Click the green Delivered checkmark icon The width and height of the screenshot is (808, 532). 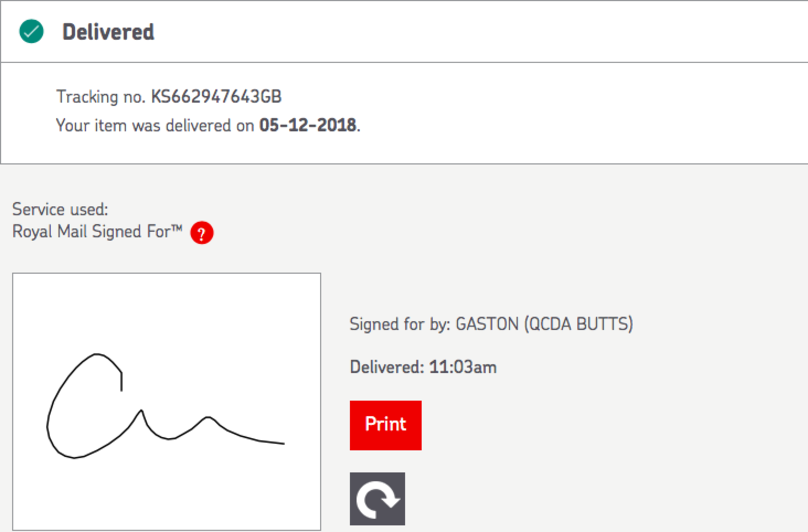click(x=31, y=31)
